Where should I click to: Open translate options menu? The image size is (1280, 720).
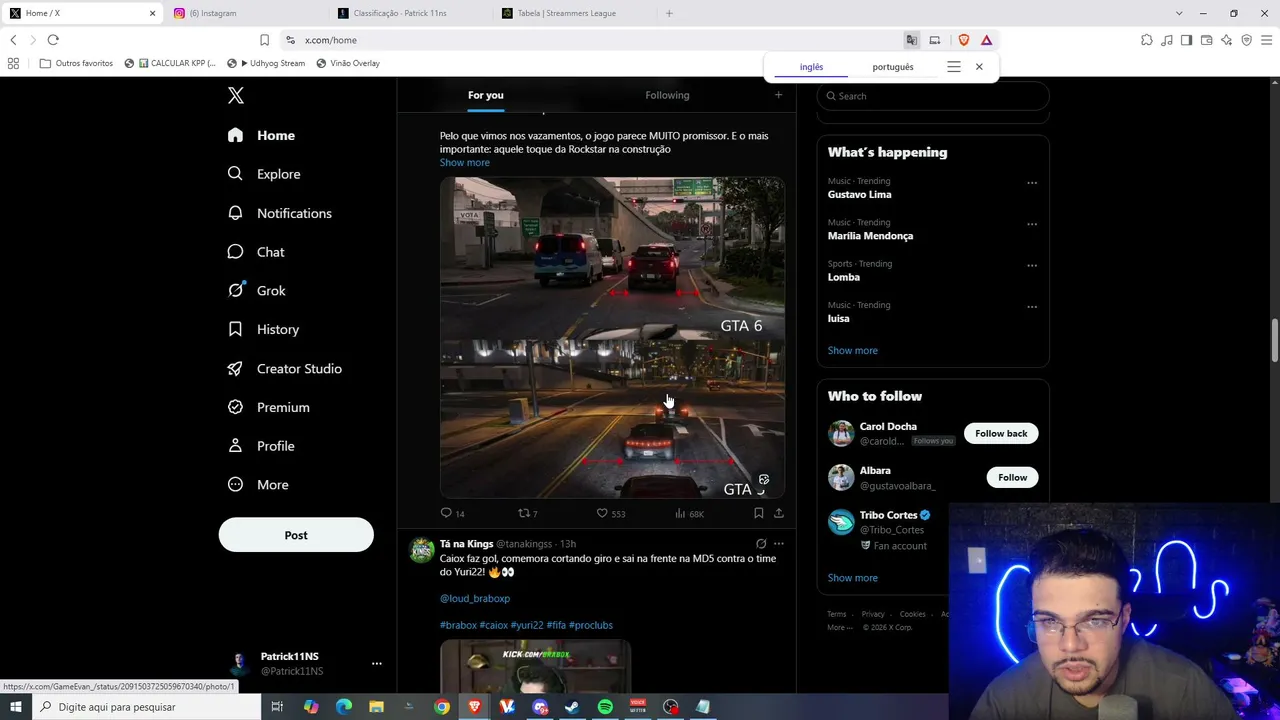tap(954, 67)
